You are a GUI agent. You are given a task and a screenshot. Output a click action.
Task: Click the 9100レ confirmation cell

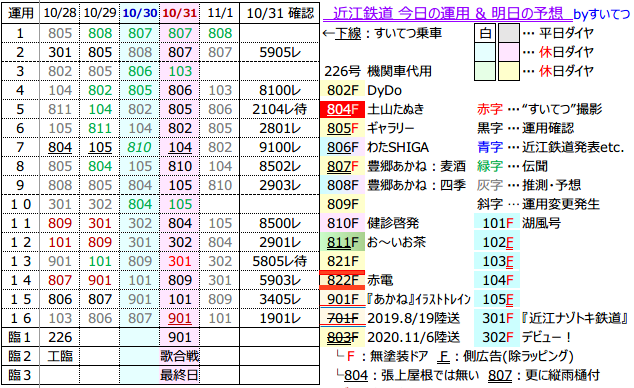pyautogui.click(x=280, y=147)
